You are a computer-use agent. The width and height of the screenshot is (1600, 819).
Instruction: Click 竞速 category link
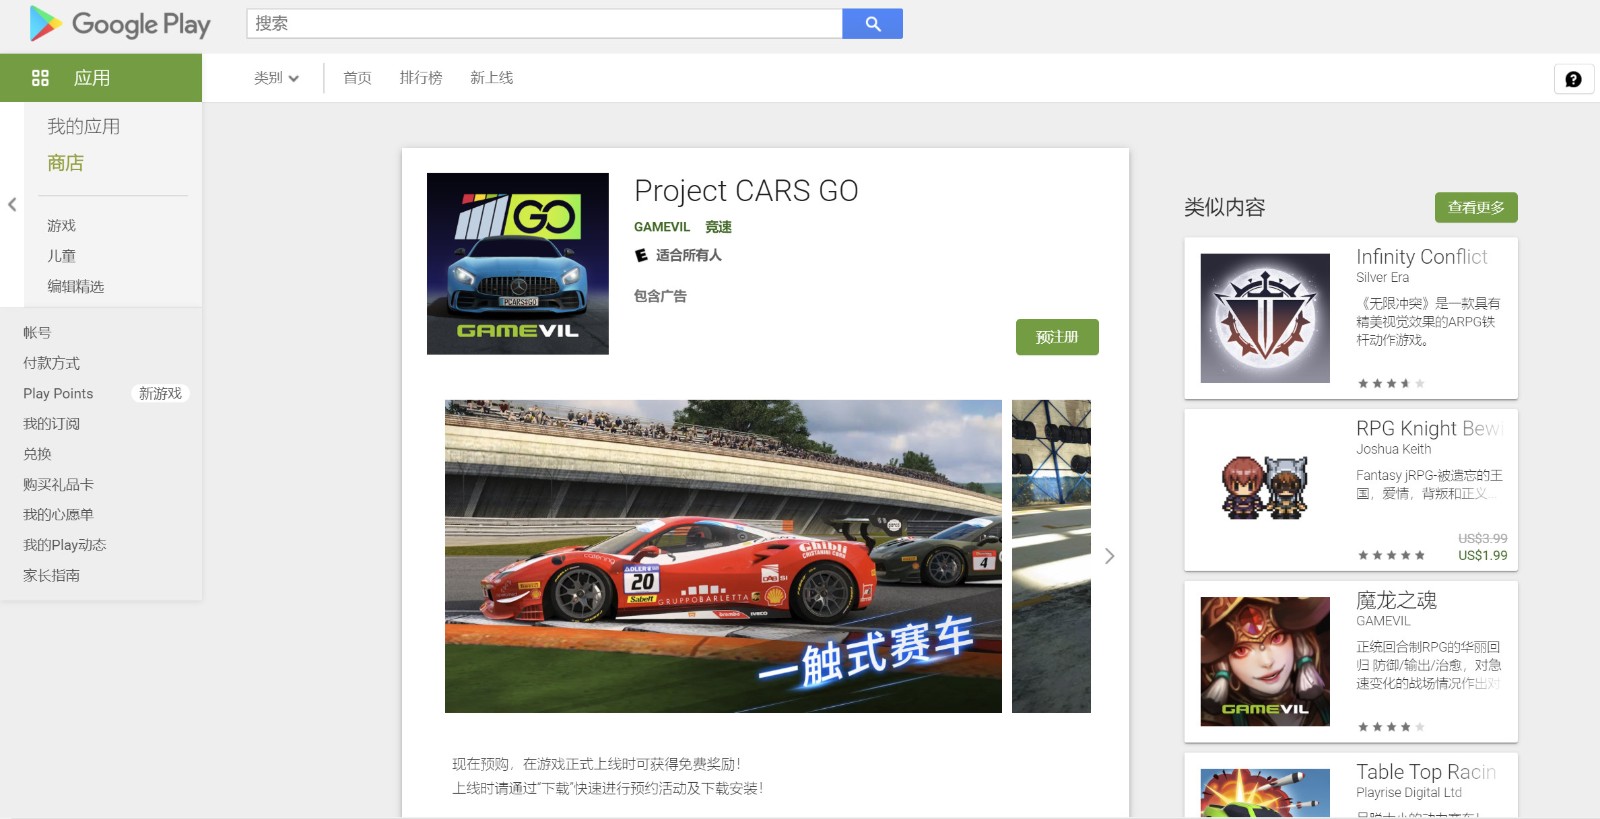718,227
